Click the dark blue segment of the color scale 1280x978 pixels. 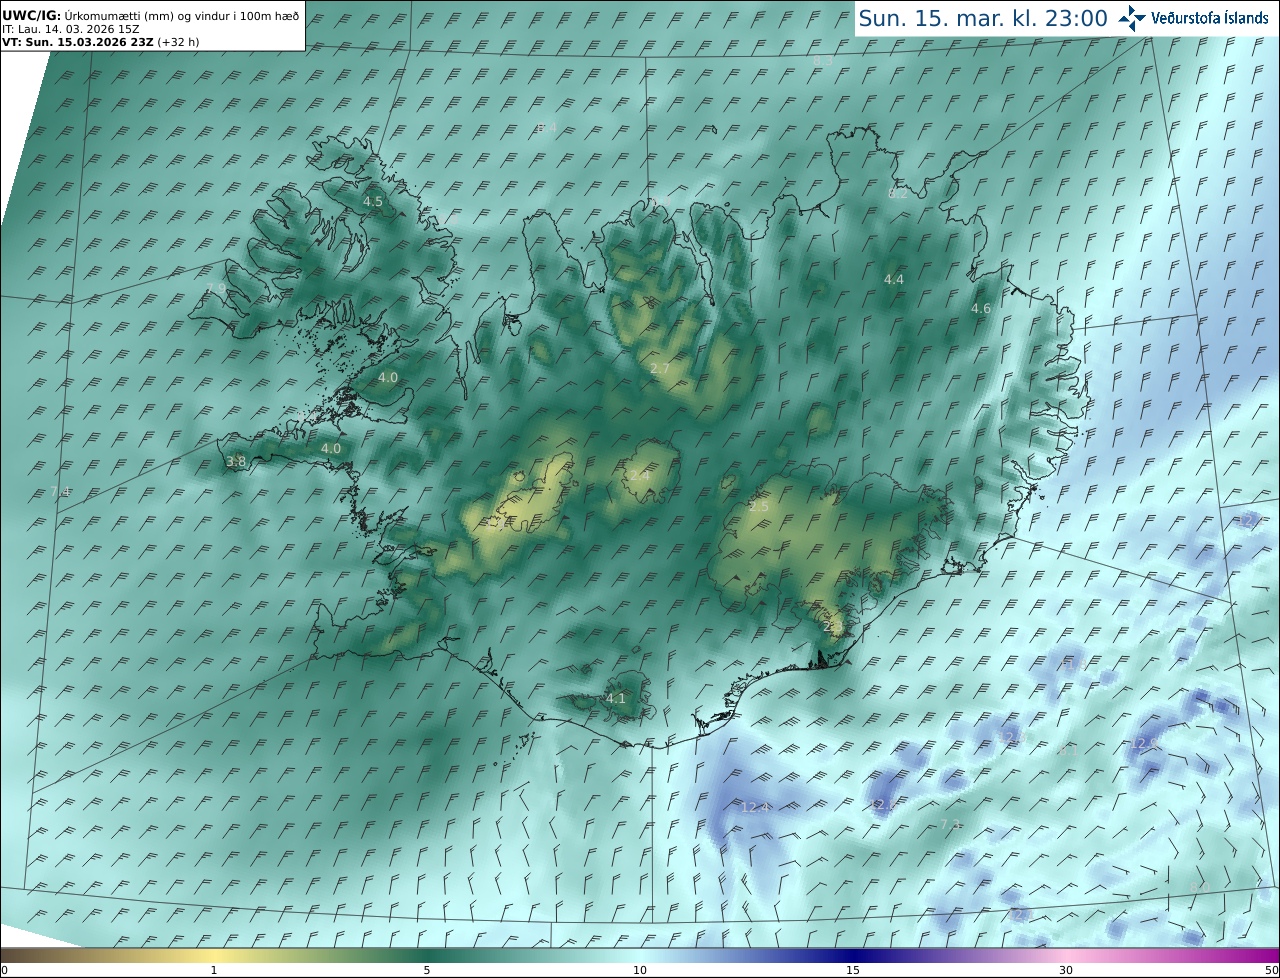point(853,955)
